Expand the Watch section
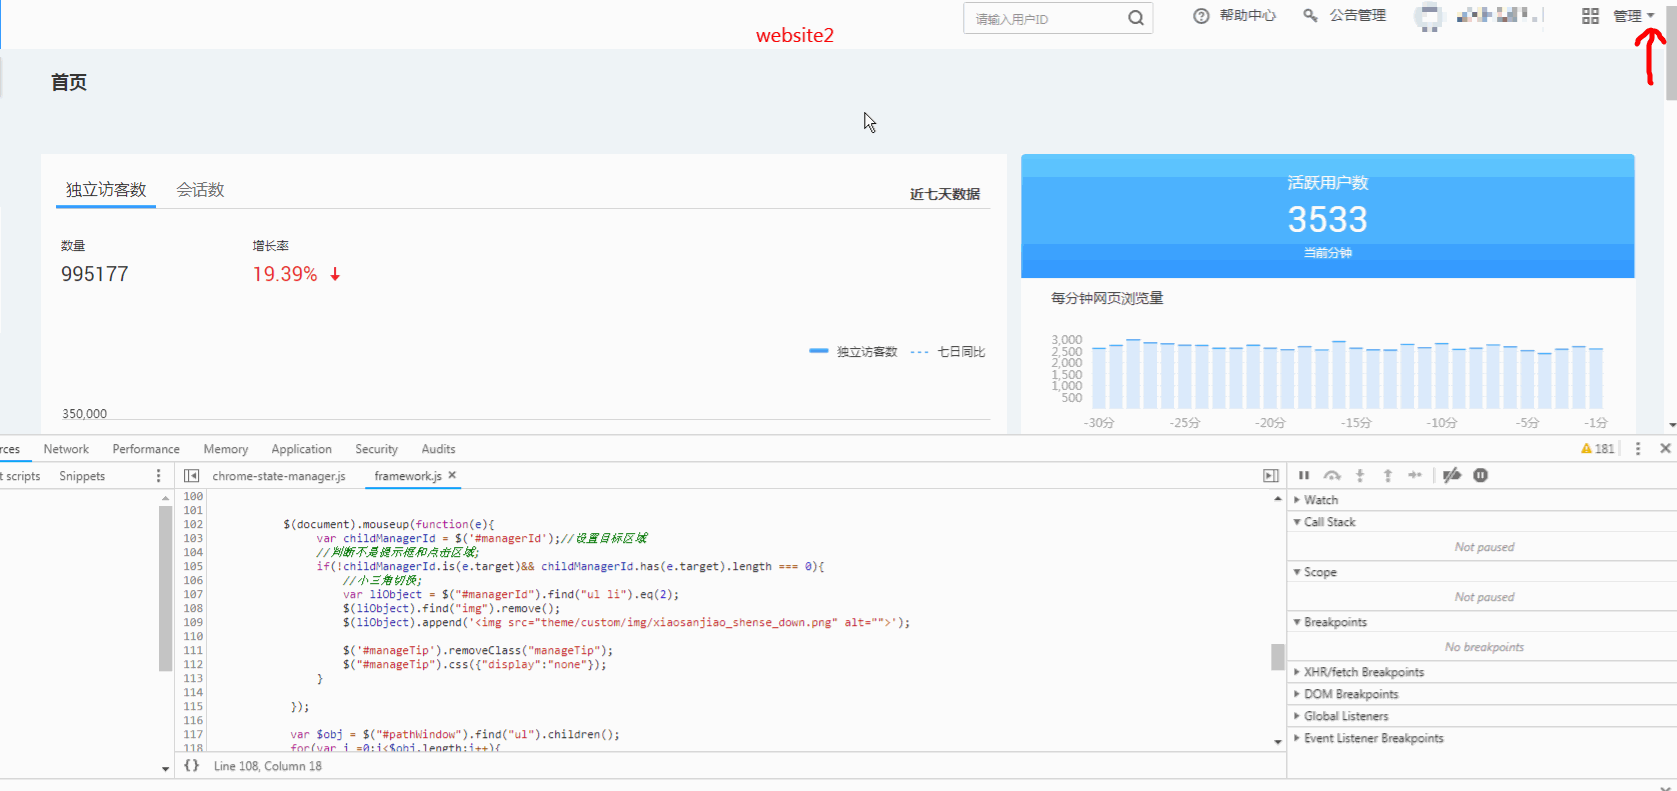1677x791 pixels. pos(1316,500)
